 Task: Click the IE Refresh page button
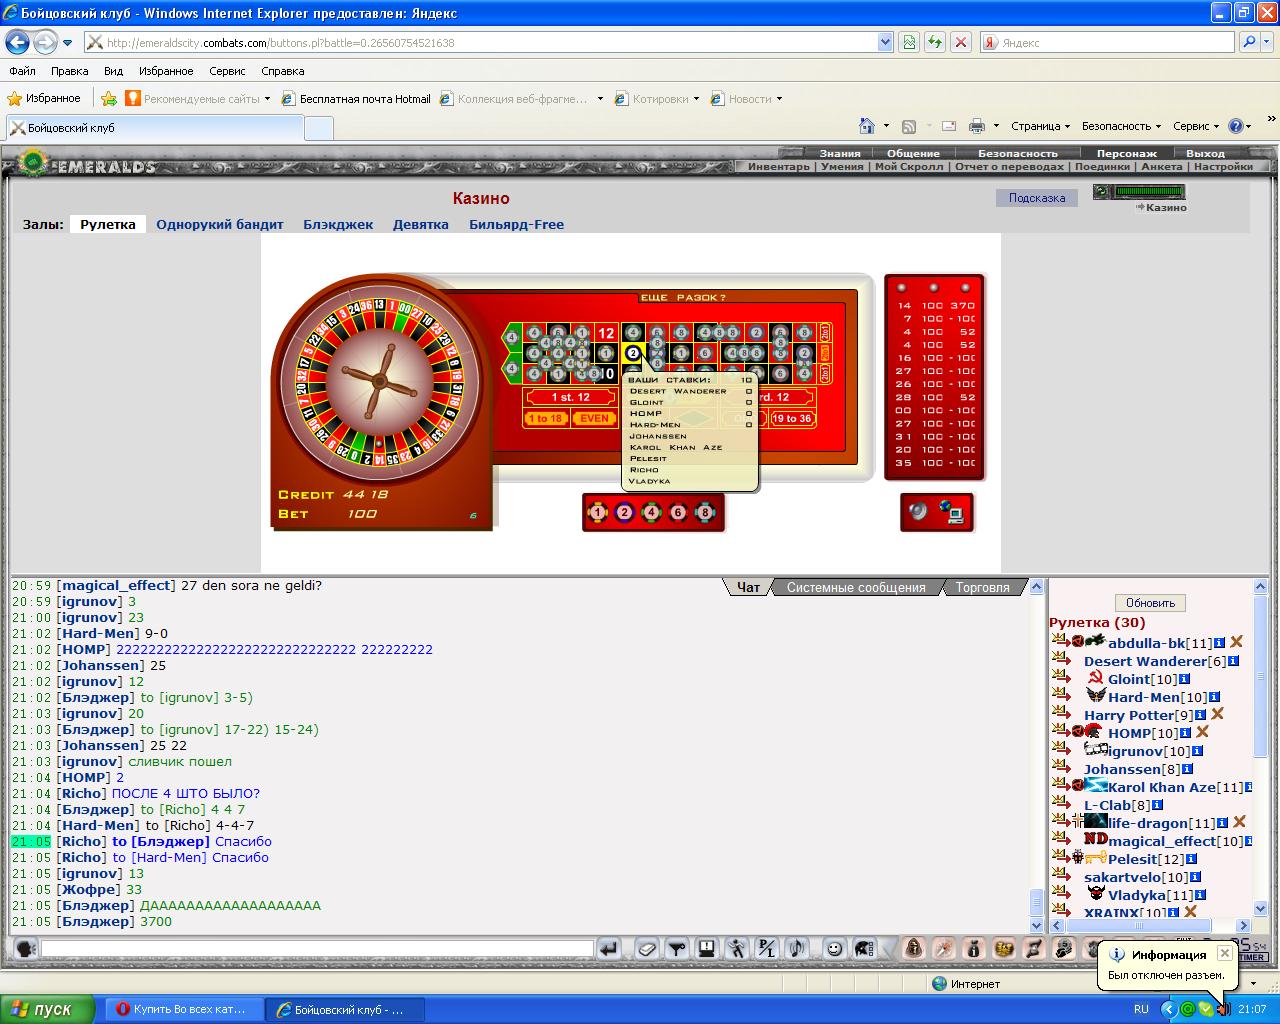coord(935,42)
